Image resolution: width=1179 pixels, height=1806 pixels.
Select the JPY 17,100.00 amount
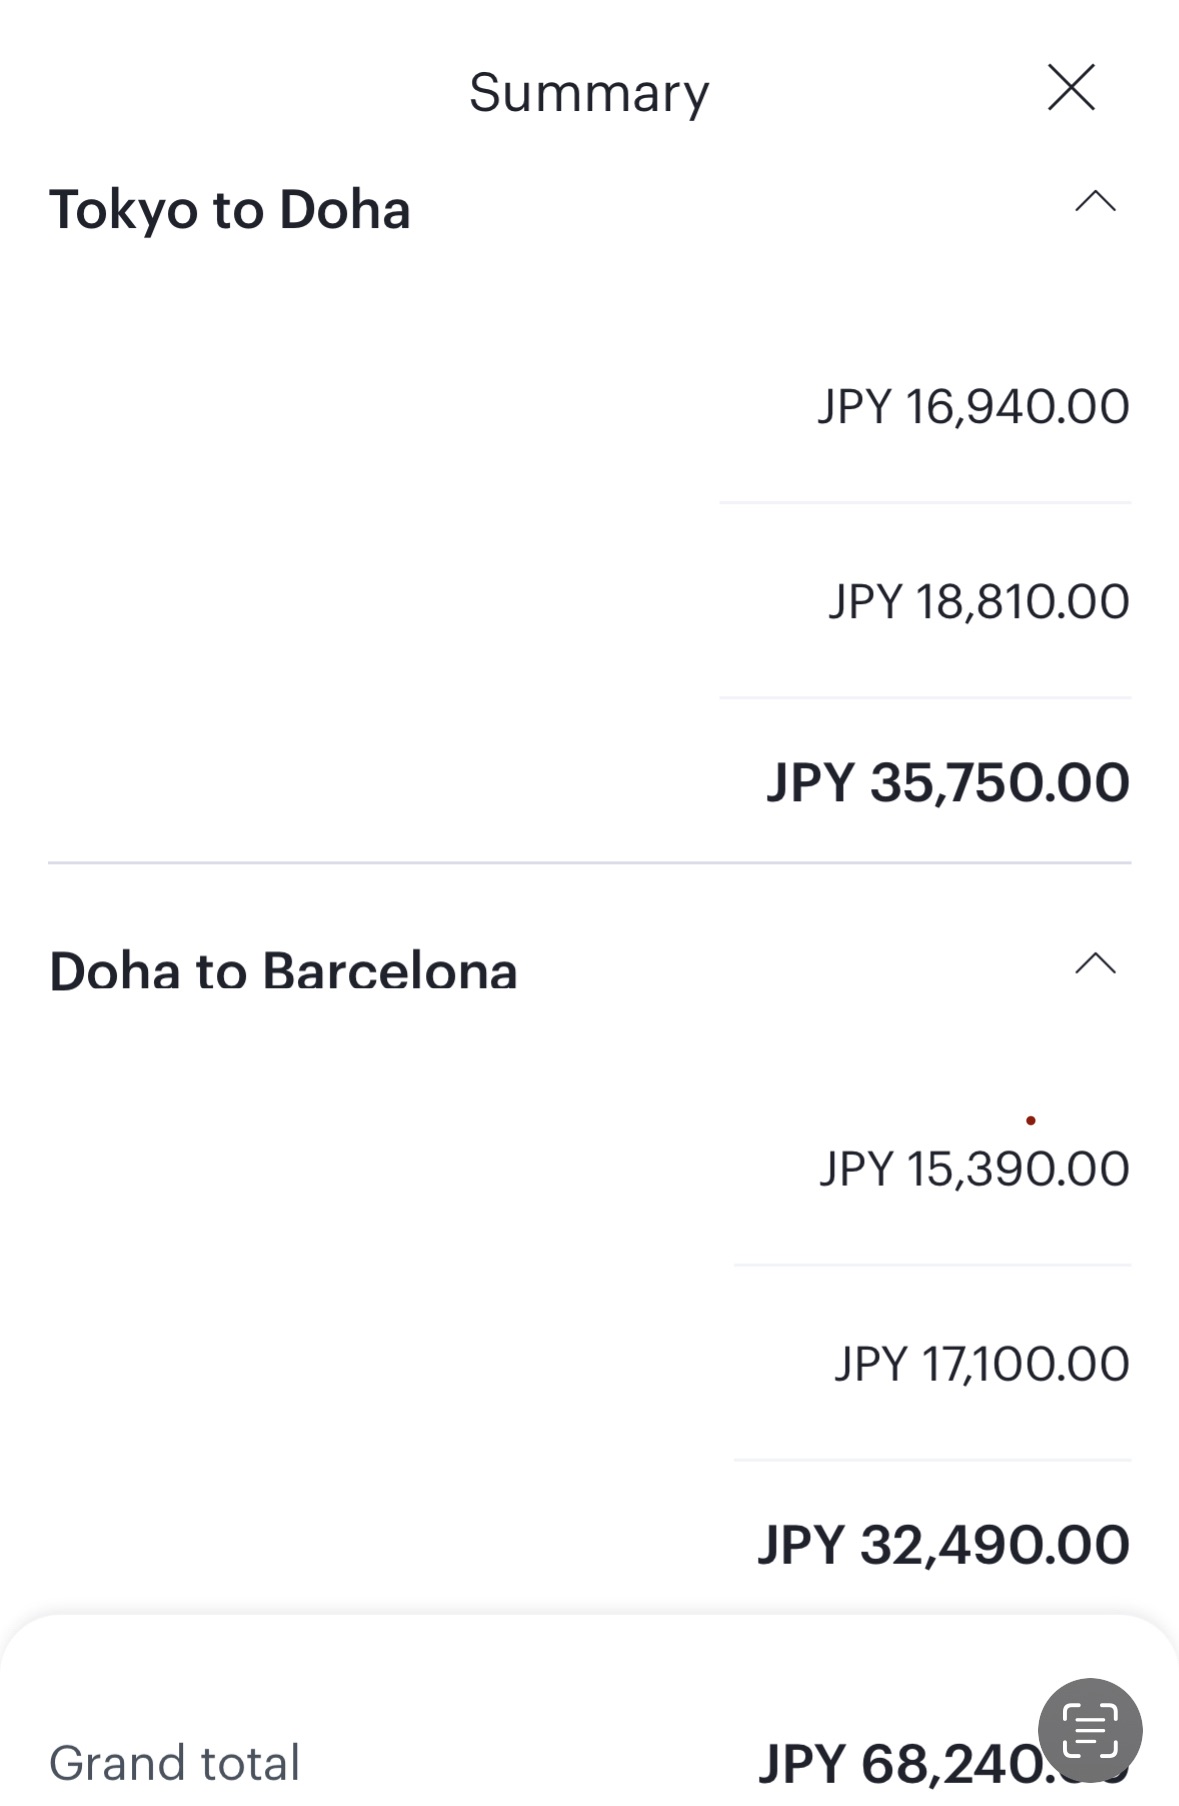coord(982,1364)
